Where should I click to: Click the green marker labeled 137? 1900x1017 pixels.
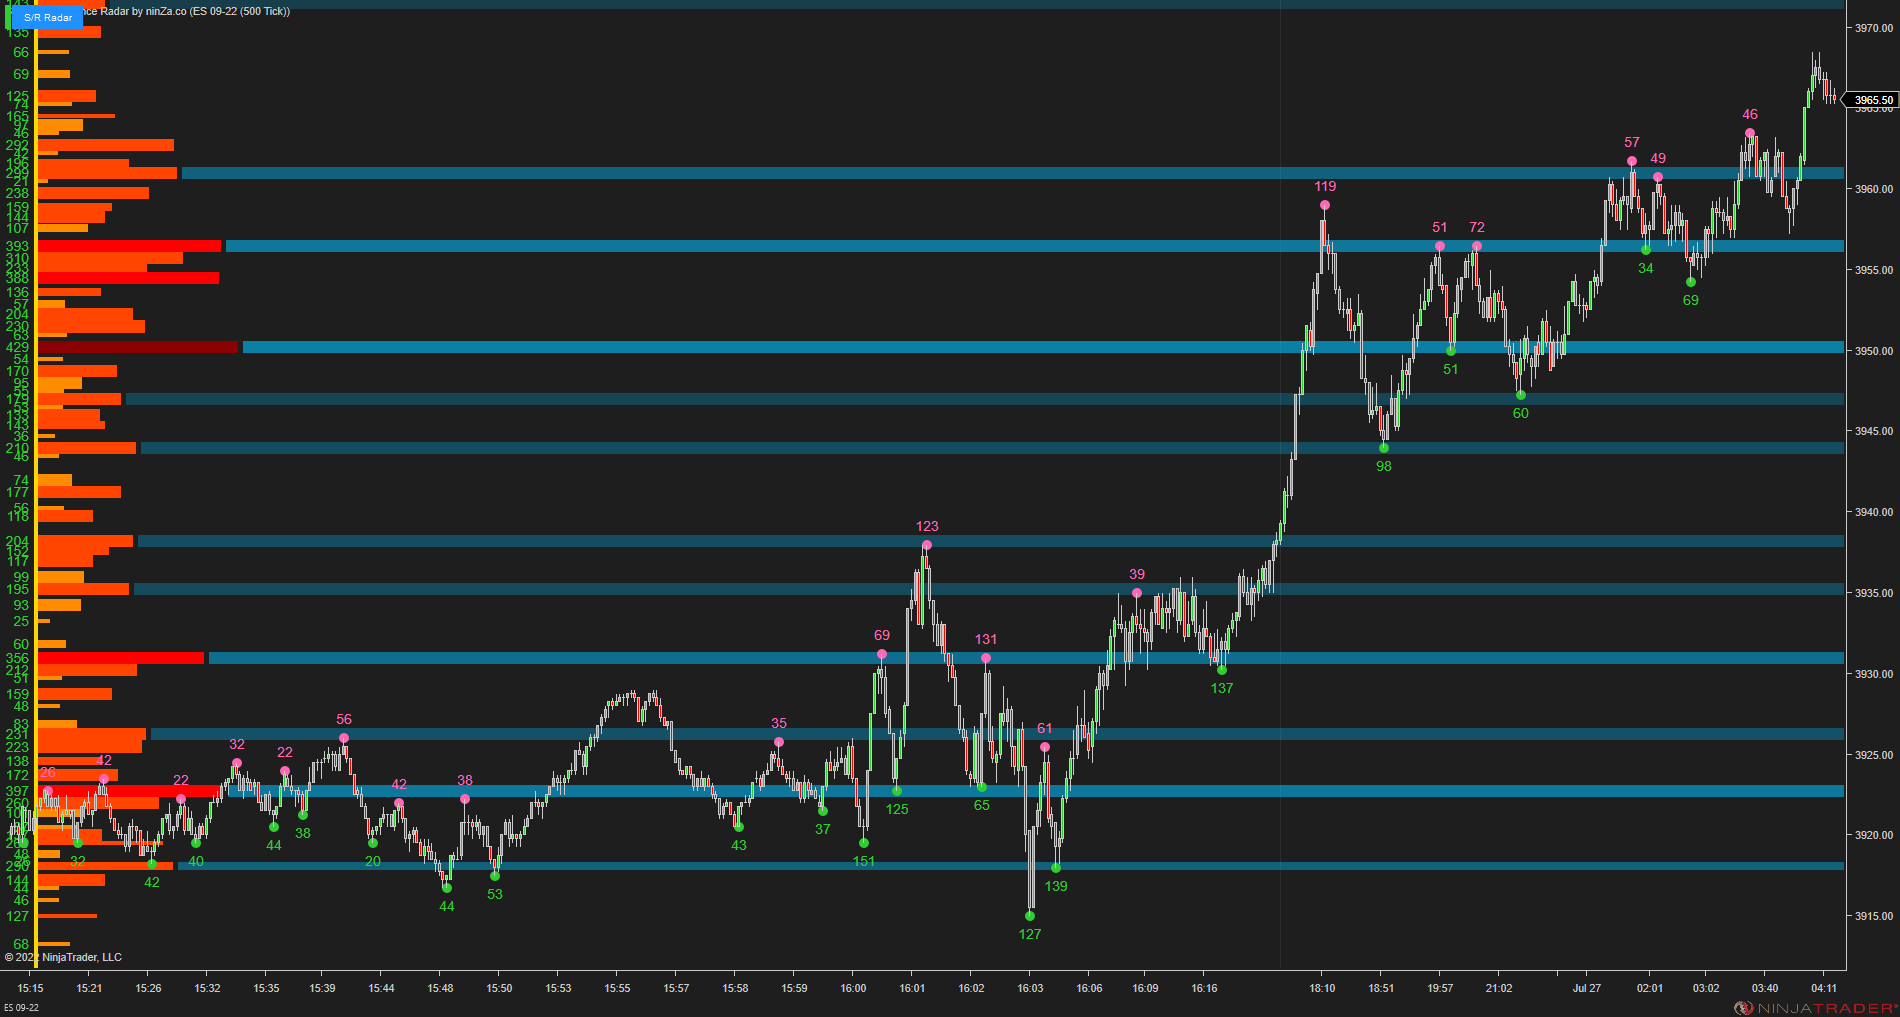pyautogui.click(x=1222, y=670)
